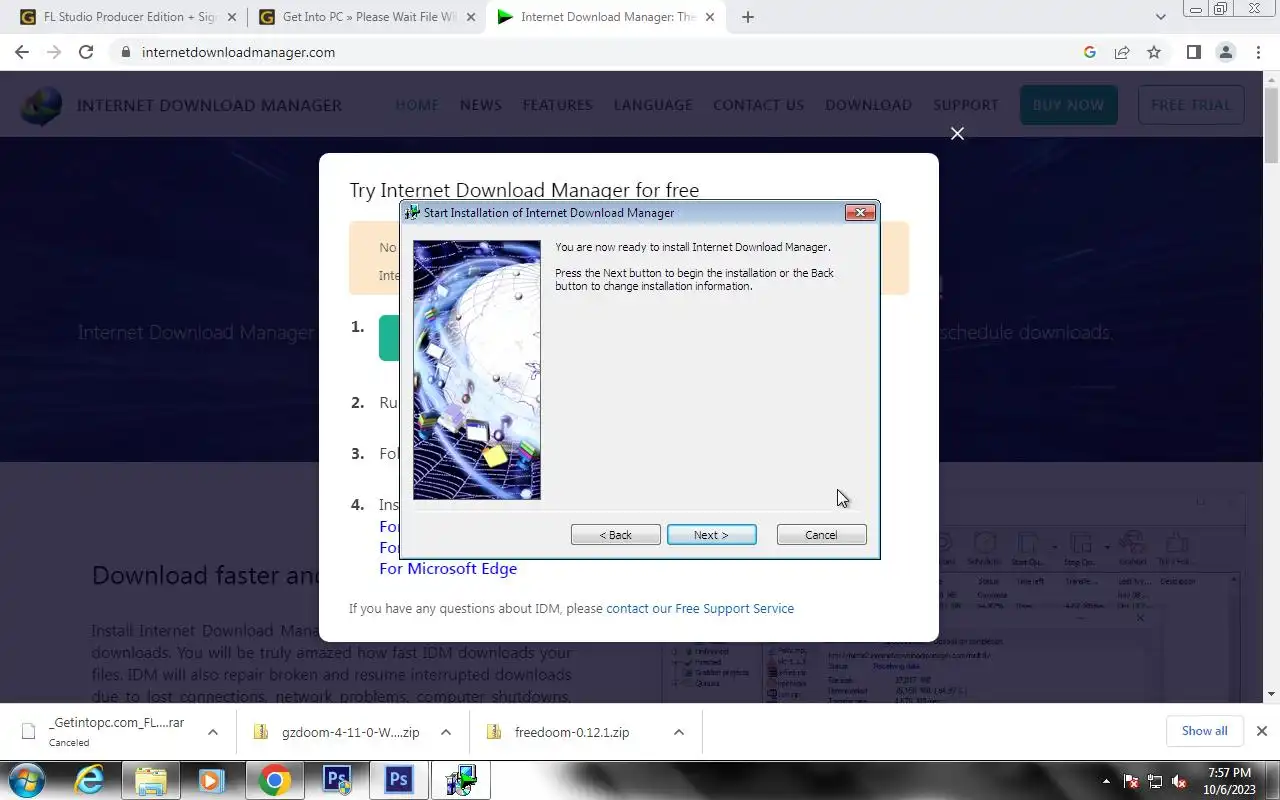Expand options for gzdoom zip download
This screenshot has width=1280, height=800.
pyautogui.click(x=446, y=732)
